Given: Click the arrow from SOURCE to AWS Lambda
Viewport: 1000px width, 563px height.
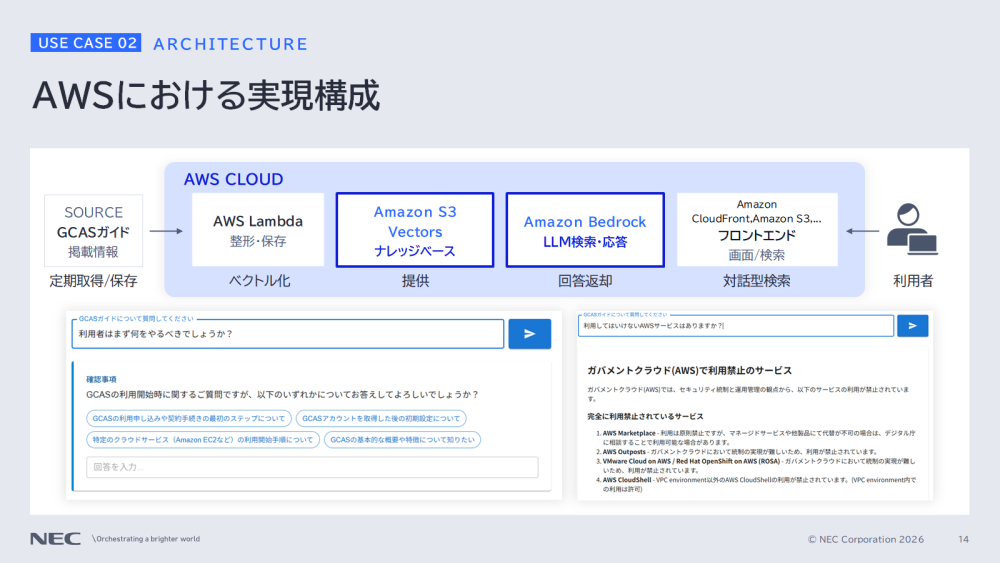Looking at the screenshot, I should (166, 231).
